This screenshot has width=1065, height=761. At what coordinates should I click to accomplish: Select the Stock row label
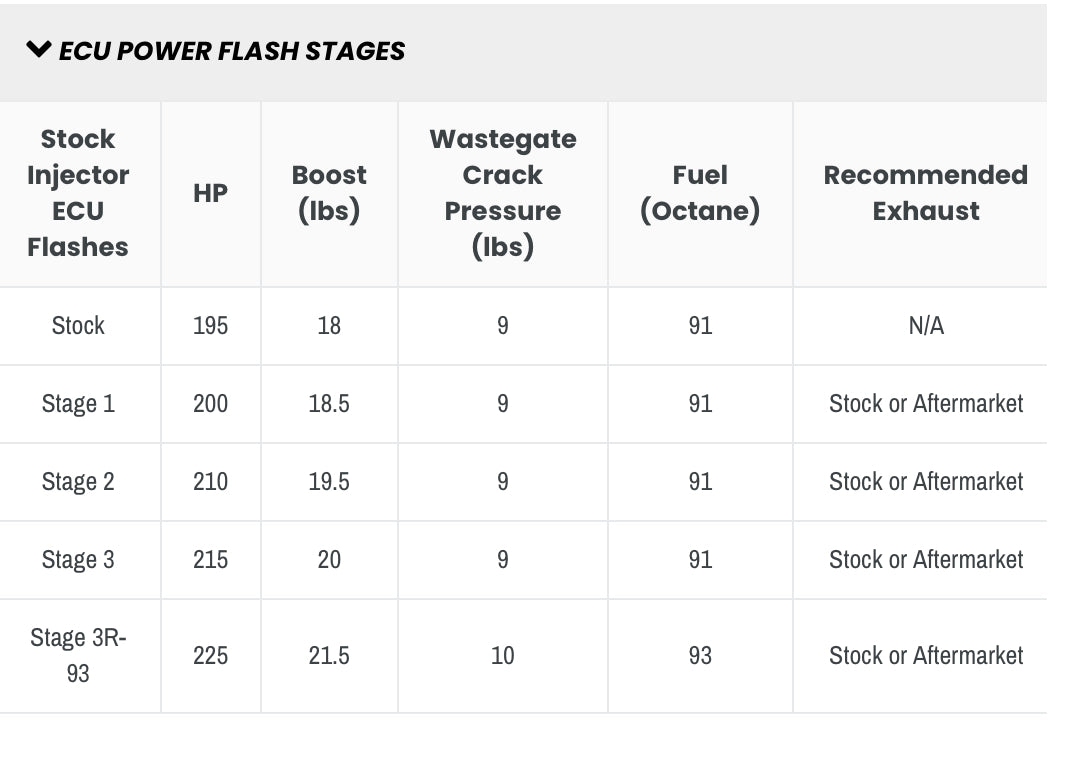tap(78, 326)
